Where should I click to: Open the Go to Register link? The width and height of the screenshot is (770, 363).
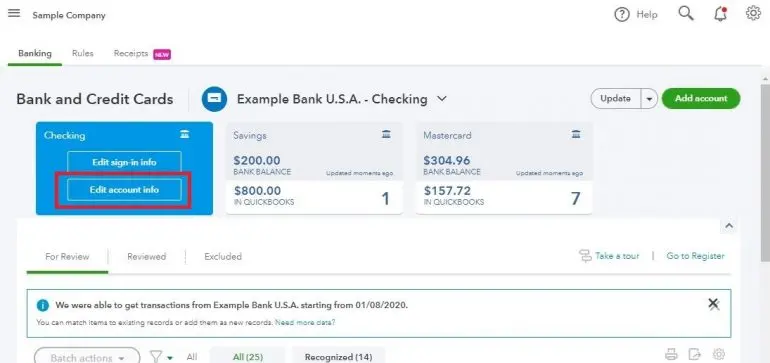coord(695,256)
